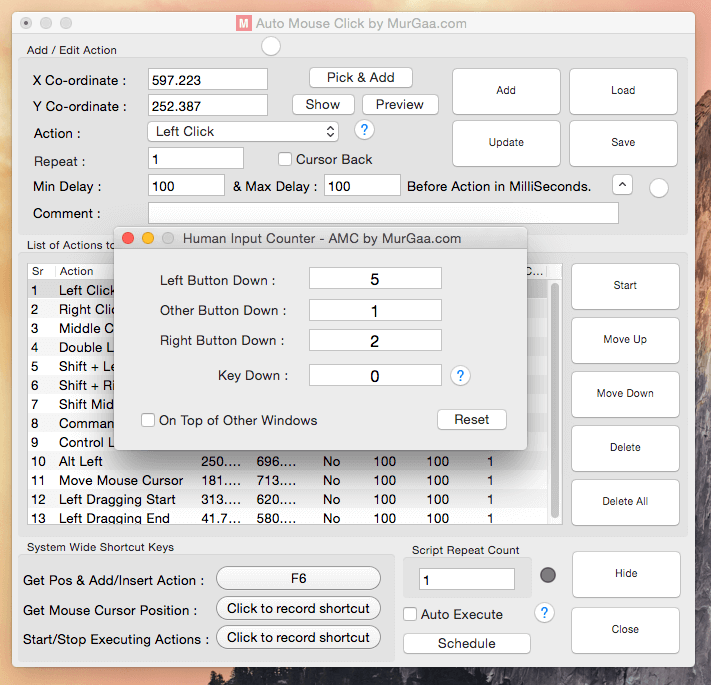
Task: Click the MurGaa M logo in title bar
Action: point(243,23)
